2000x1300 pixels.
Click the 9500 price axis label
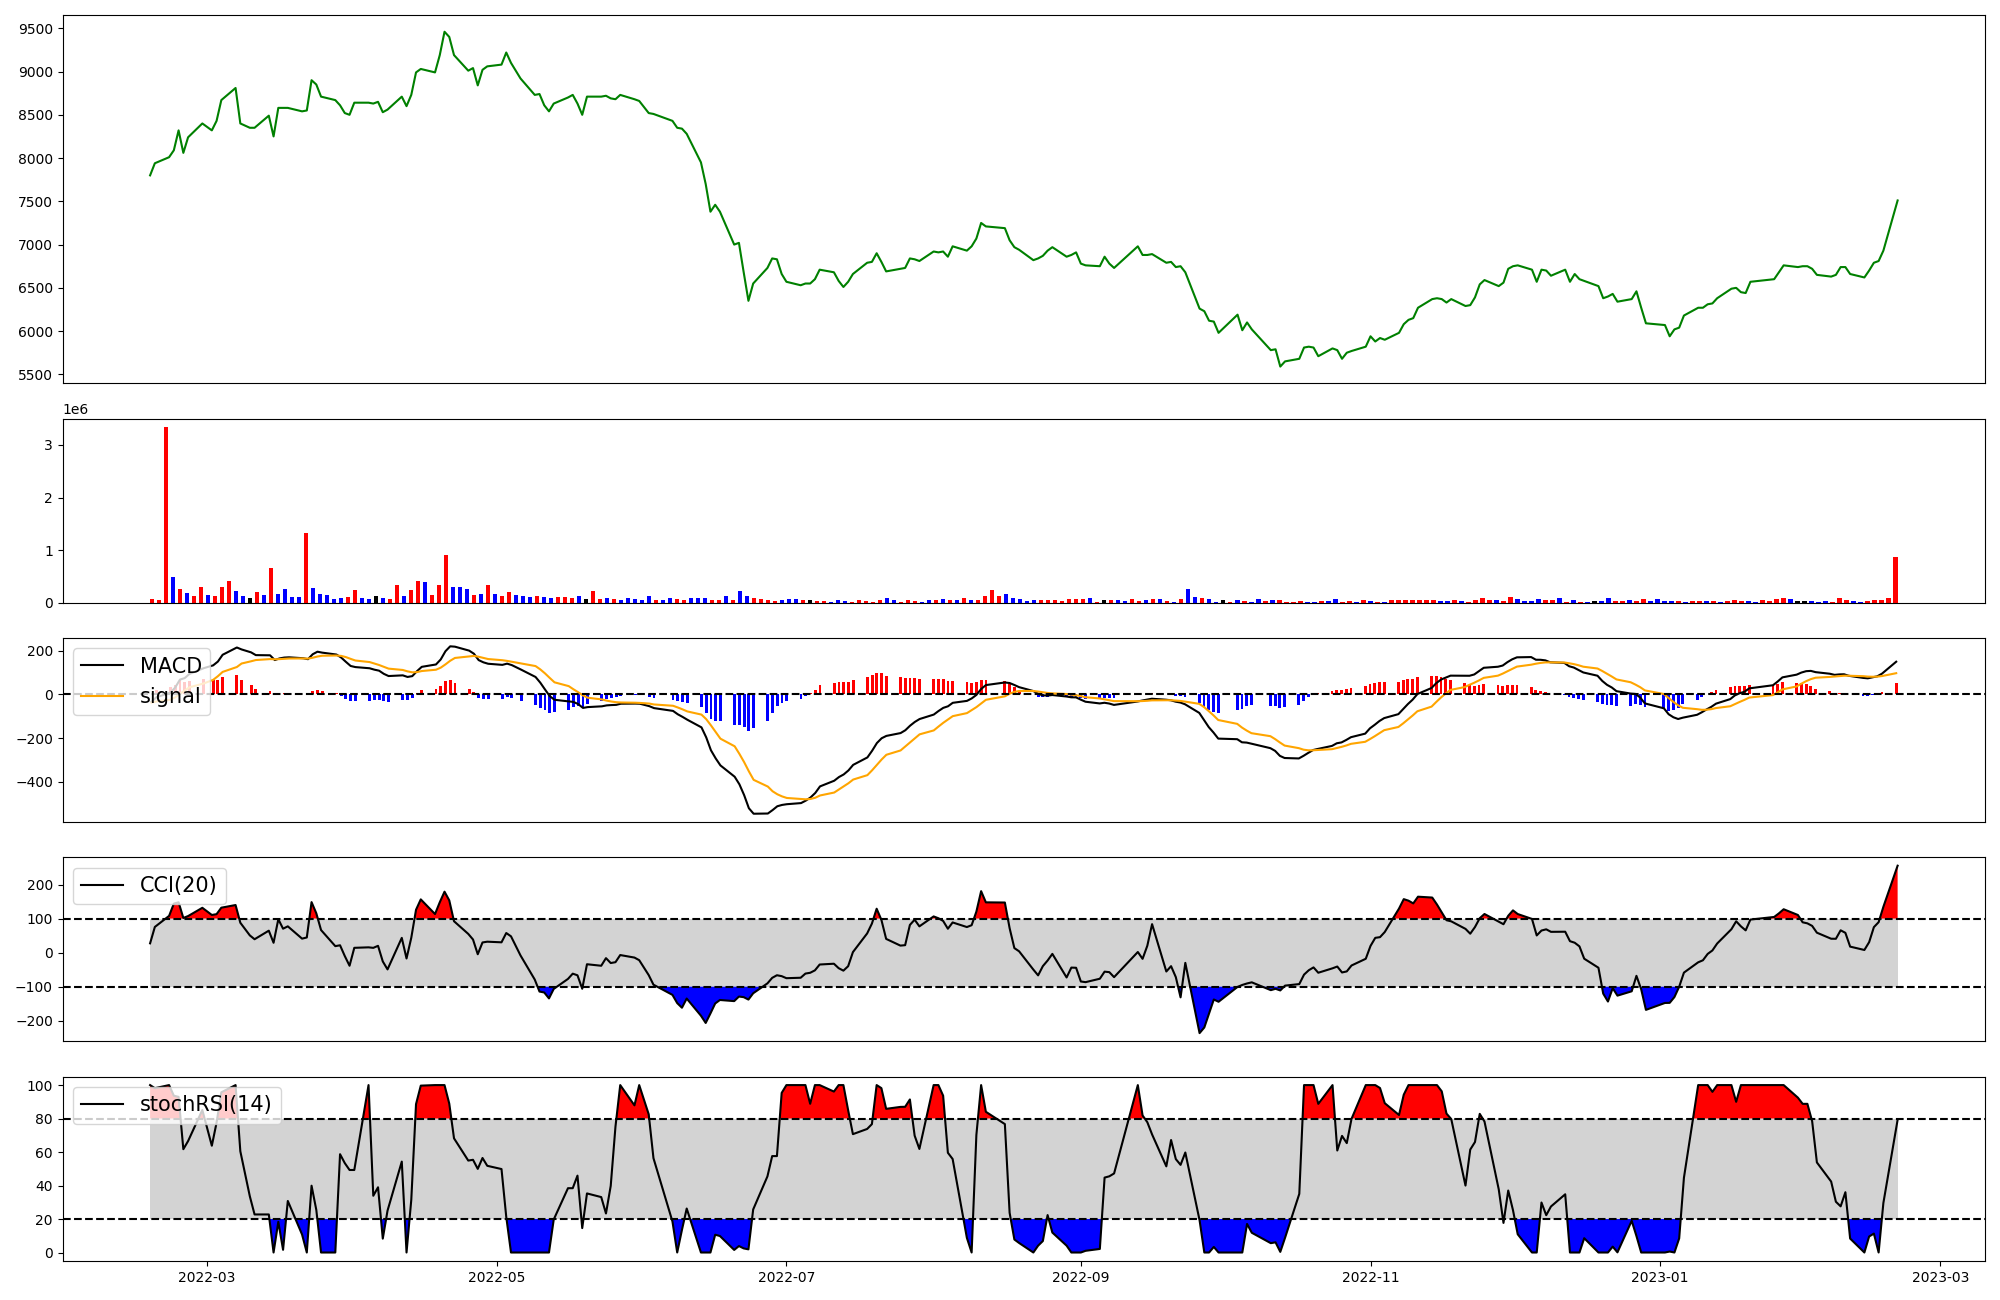(36, 29)
